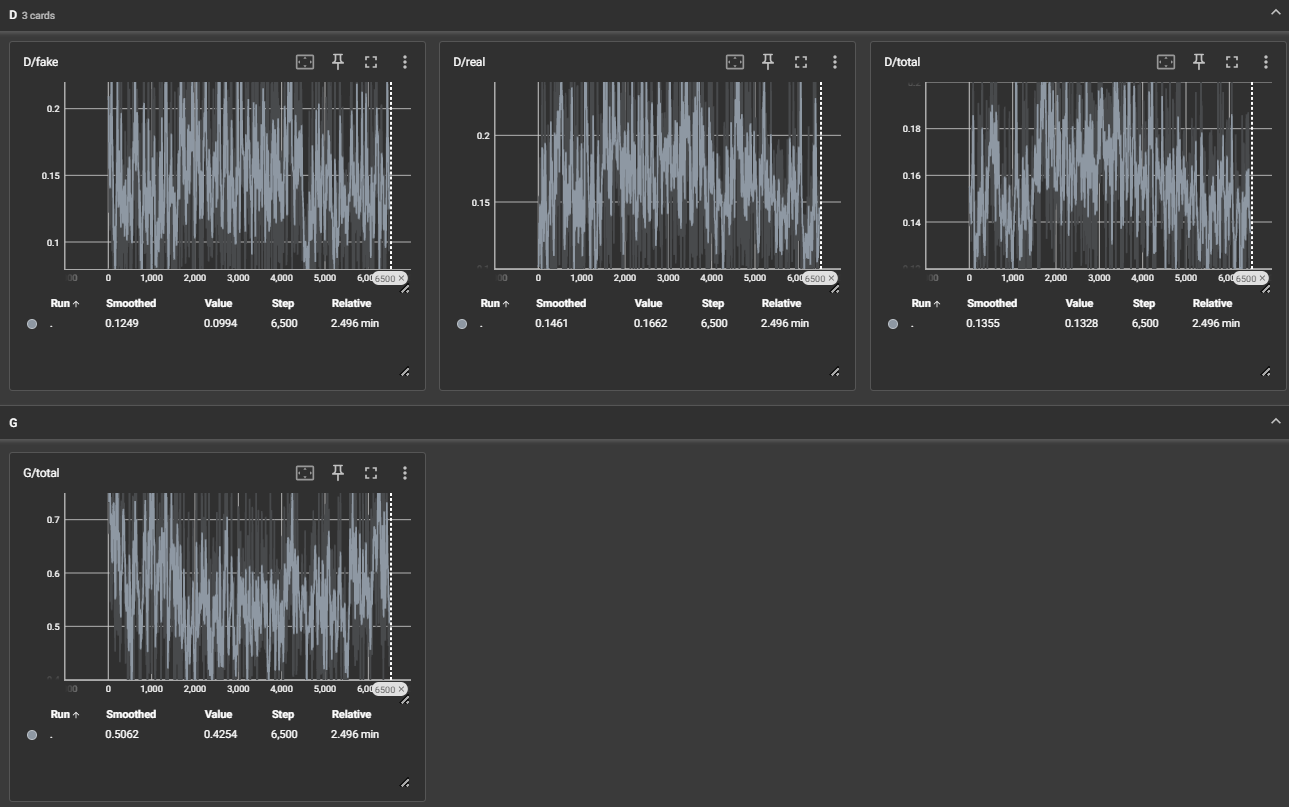Expand D/real chart to full screen
The height and width of the screenshot is (807, 1289).
(801, 62)
